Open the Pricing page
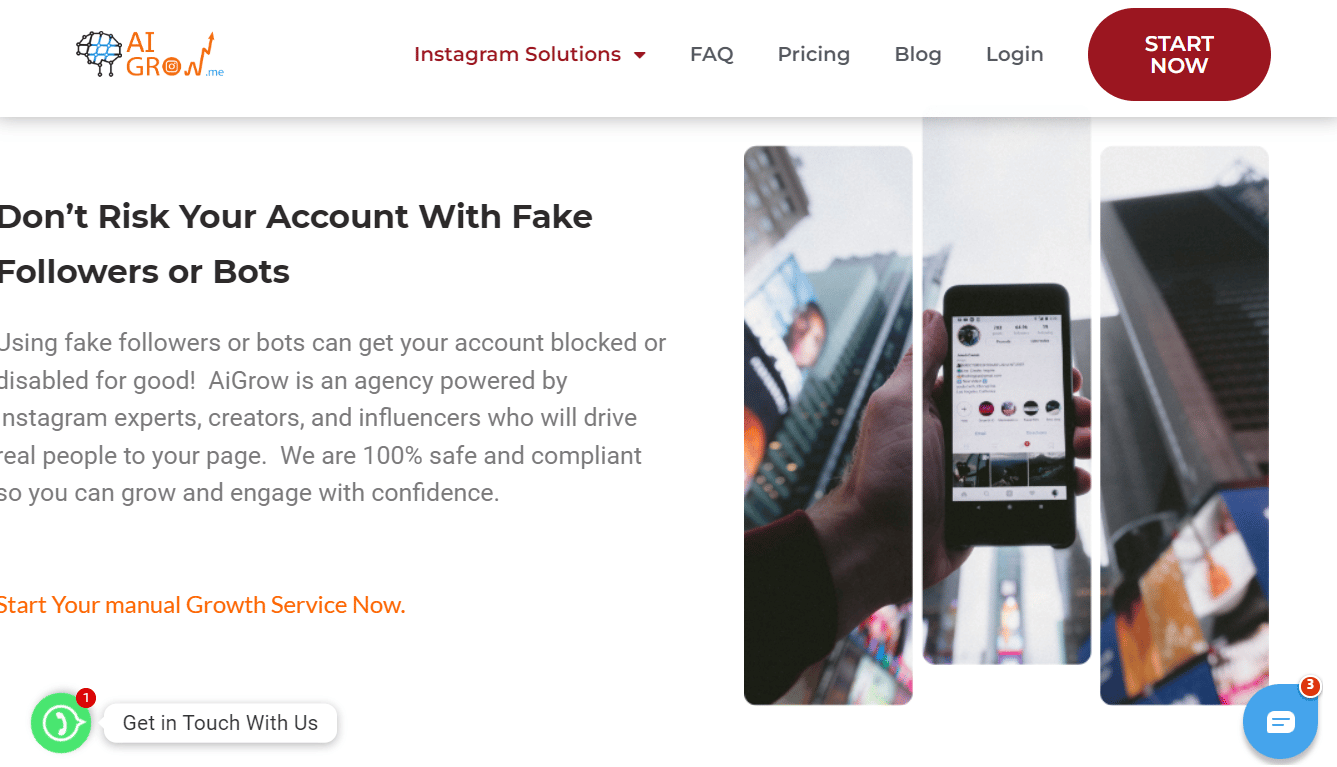1337x767 pixels. click(813, 55)
